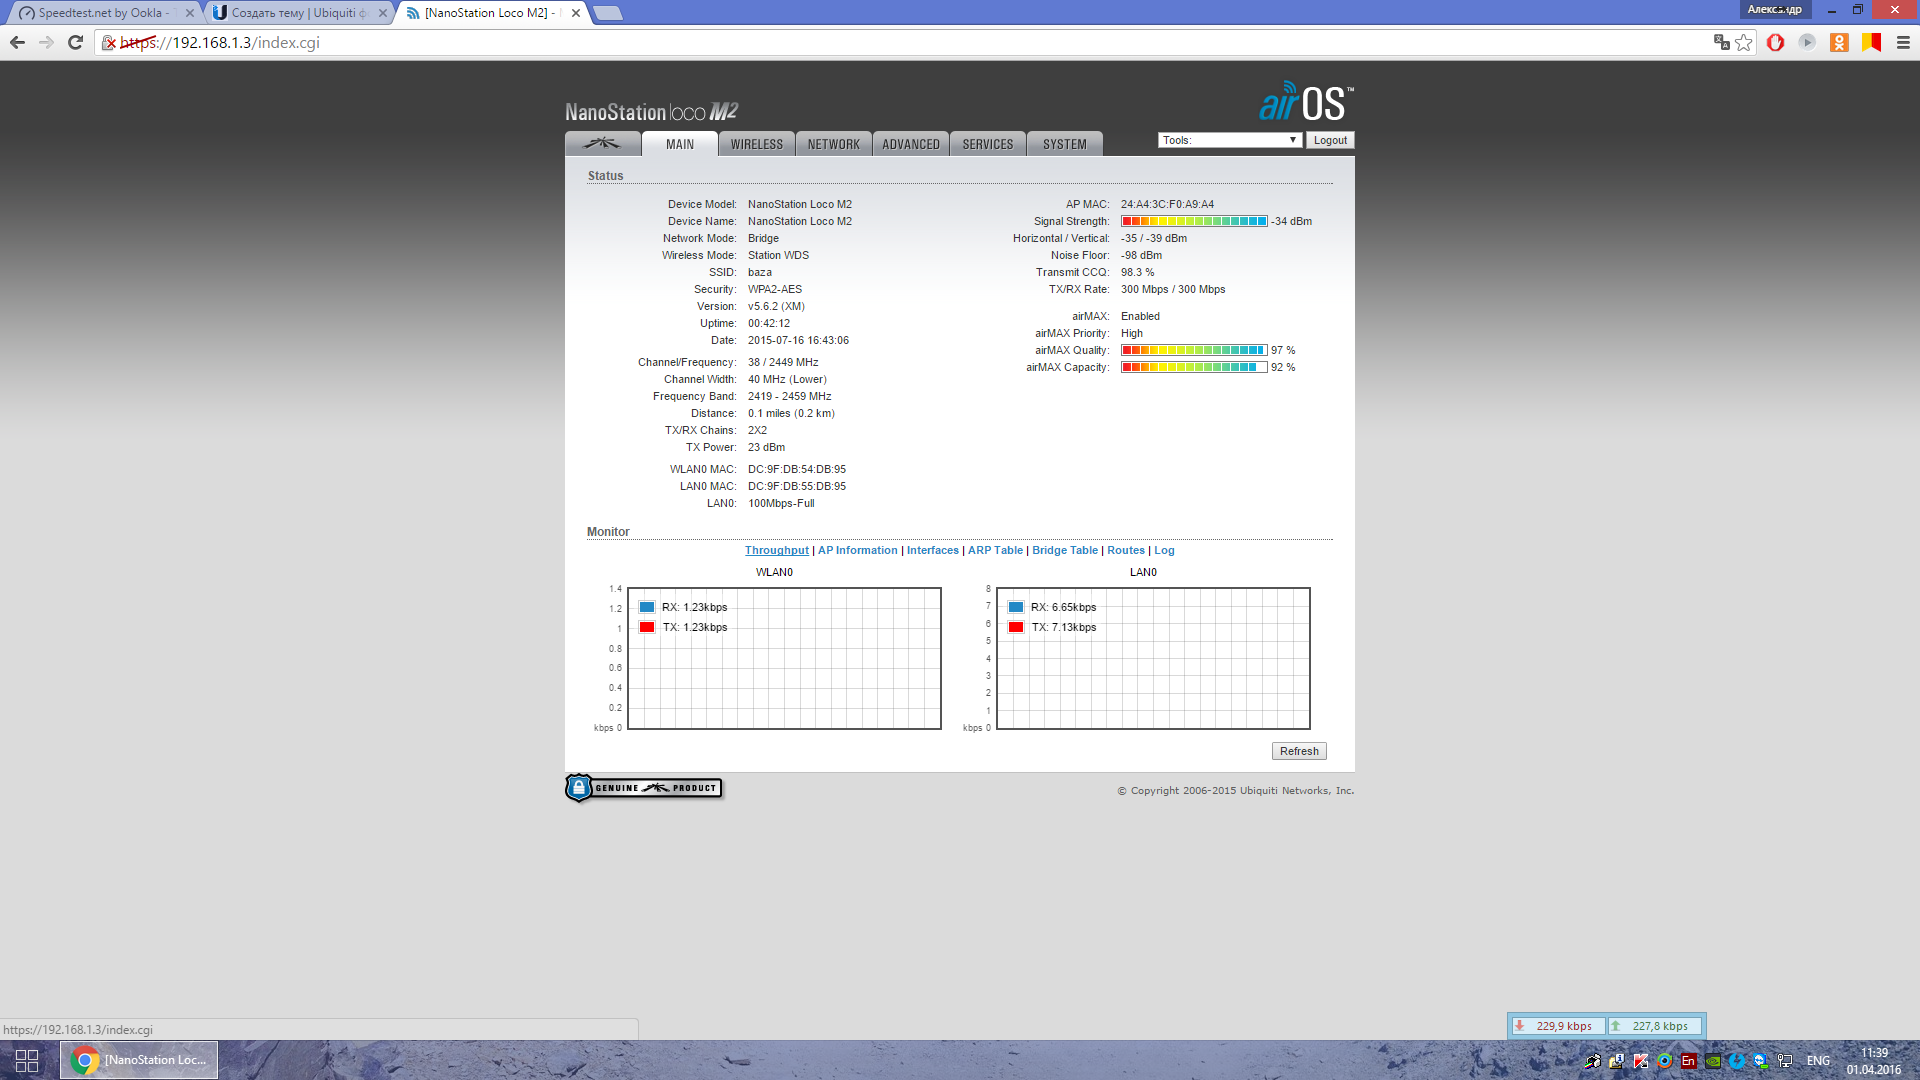Open the Interfaces link
This screenshot has height=1080, width=1920.
pyautogui.click(x=933, y=550)
